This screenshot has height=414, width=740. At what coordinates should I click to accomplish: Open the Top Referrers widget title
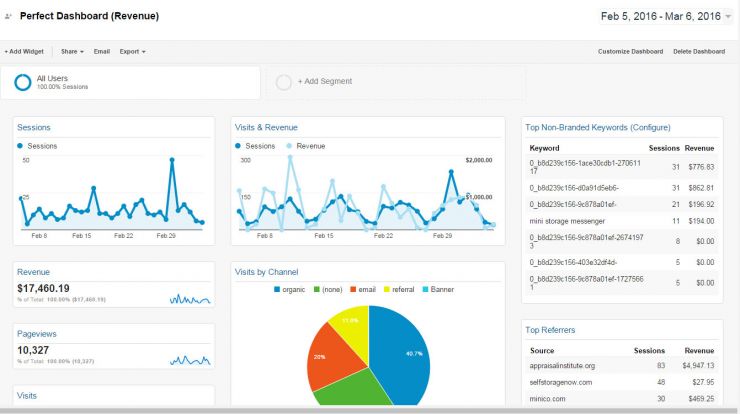[x=550, y=330]
